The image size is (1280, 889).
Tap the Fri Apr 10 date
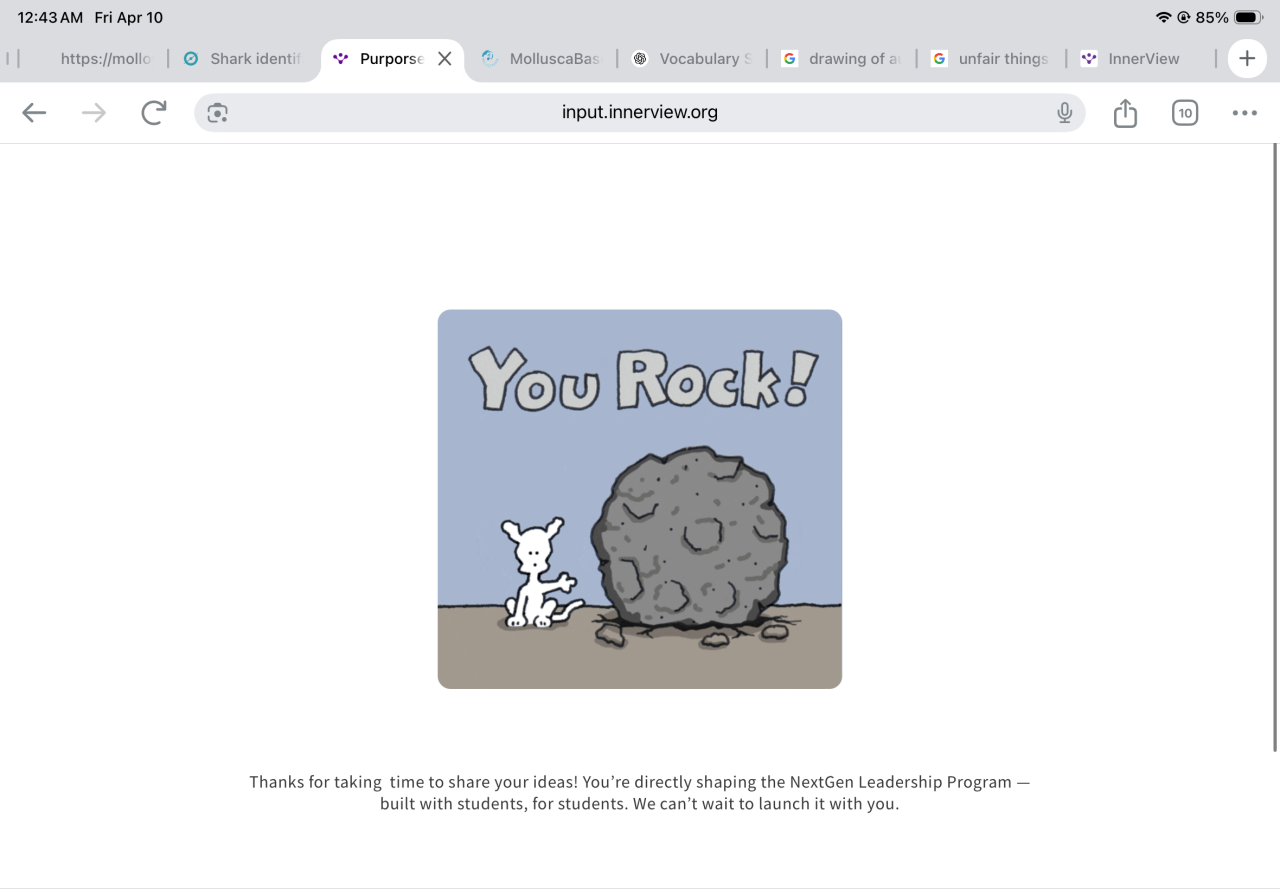pos(129,17)
